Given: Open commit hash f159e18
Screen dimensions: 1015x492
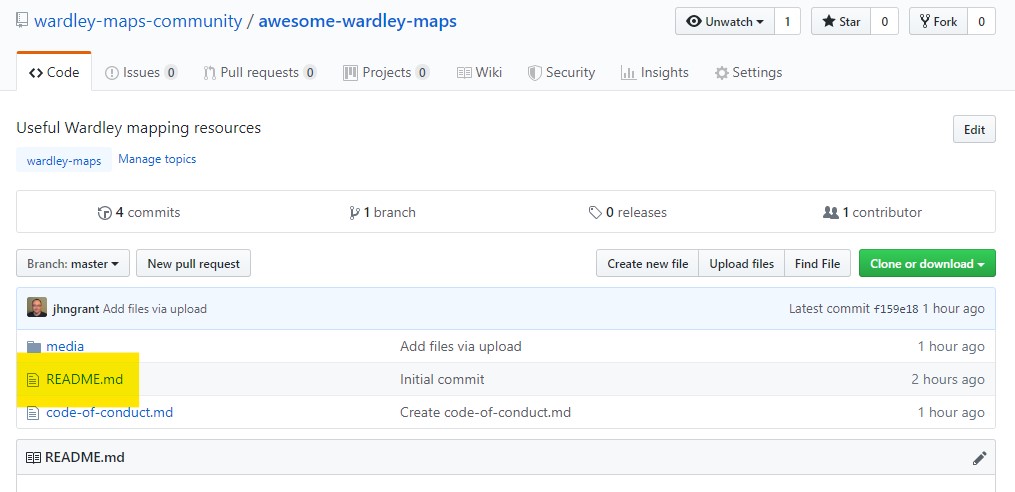Looking at the screenshot, I should click(x=896, y=309).
